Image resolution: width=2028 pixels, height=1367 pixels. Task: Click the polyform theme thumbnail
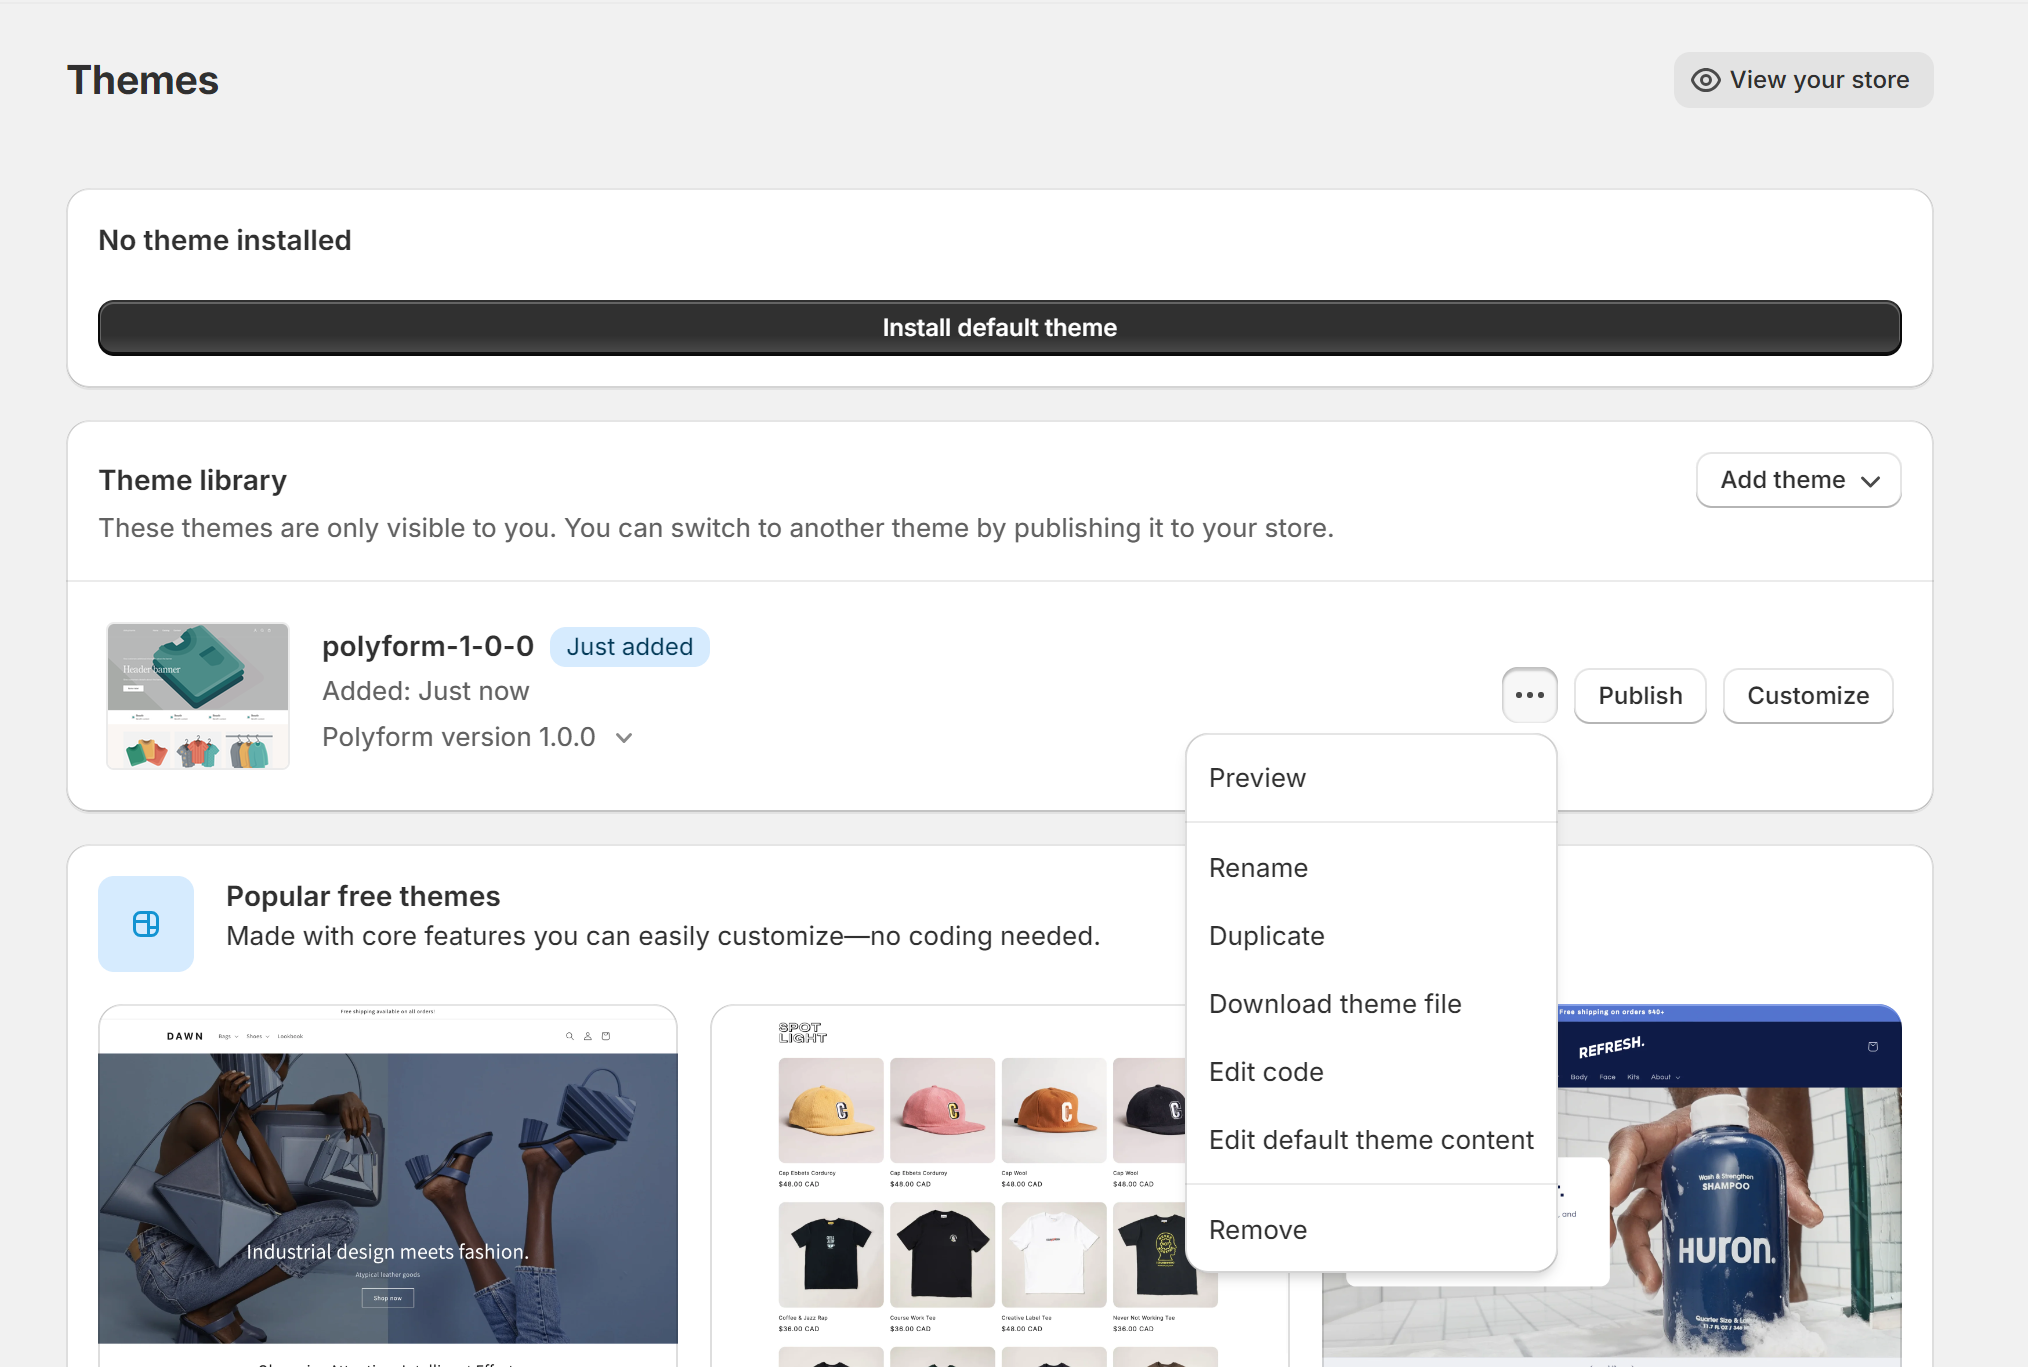[197, 695]
